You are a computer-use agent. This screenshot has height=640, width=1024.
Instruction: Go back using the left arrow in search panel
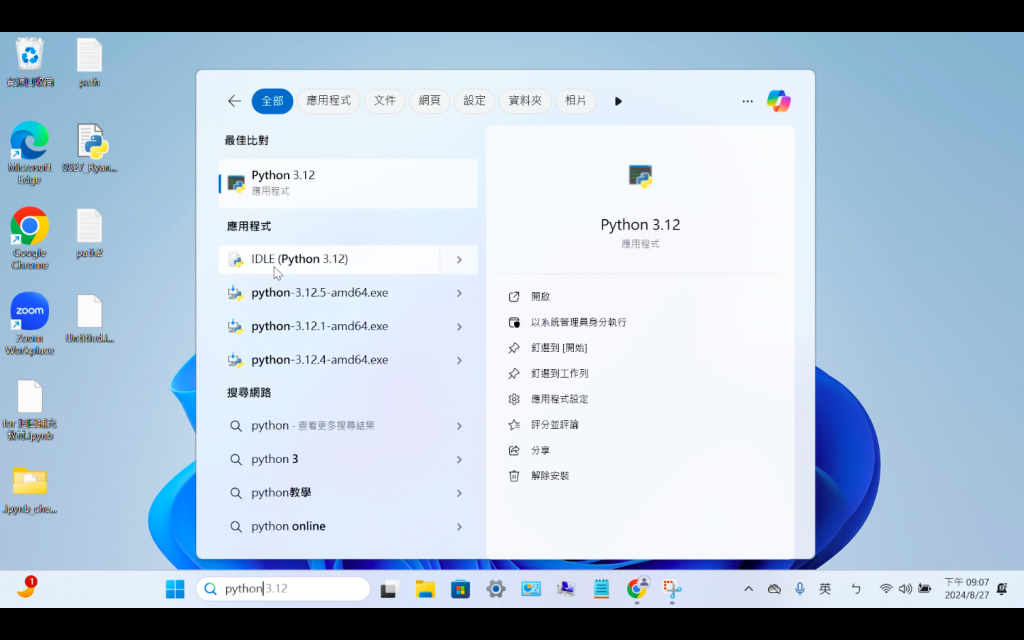coord(234,101)
